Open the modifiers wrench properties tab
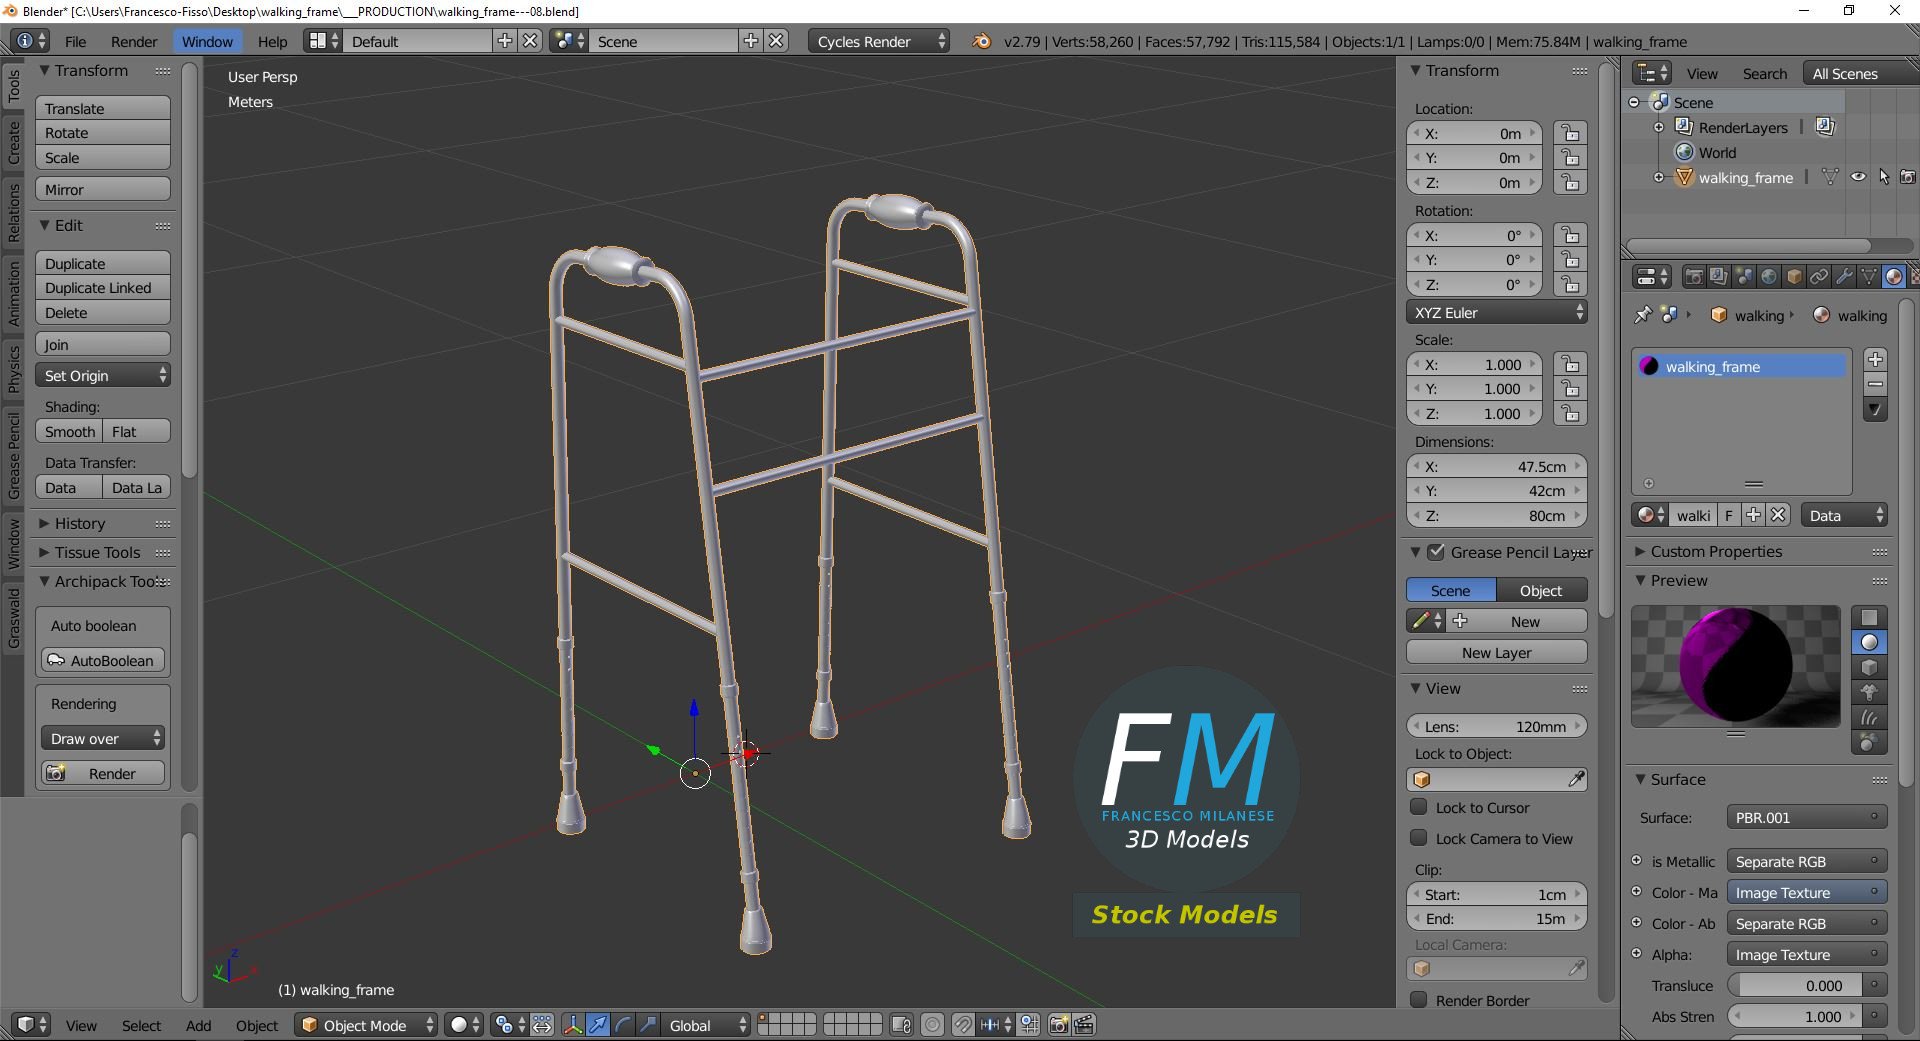The height and width of the screenshot is (1041, 1920). tap(1844, 277)
